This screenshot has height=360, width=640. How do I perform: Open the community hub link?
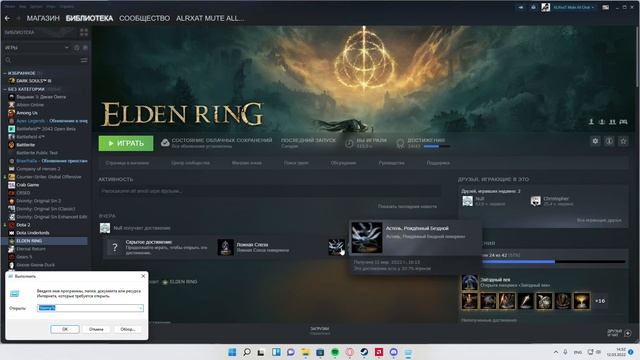coord(190,163)
